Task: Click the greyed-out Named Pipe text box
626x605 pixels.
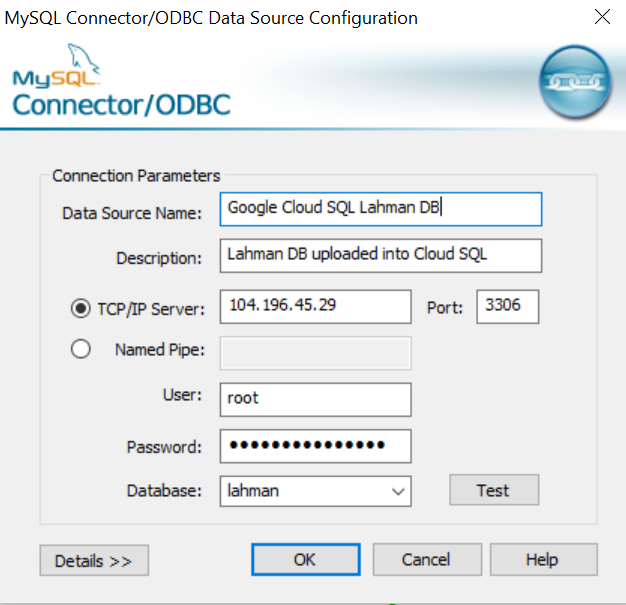Action: click(x=315, y=353)
